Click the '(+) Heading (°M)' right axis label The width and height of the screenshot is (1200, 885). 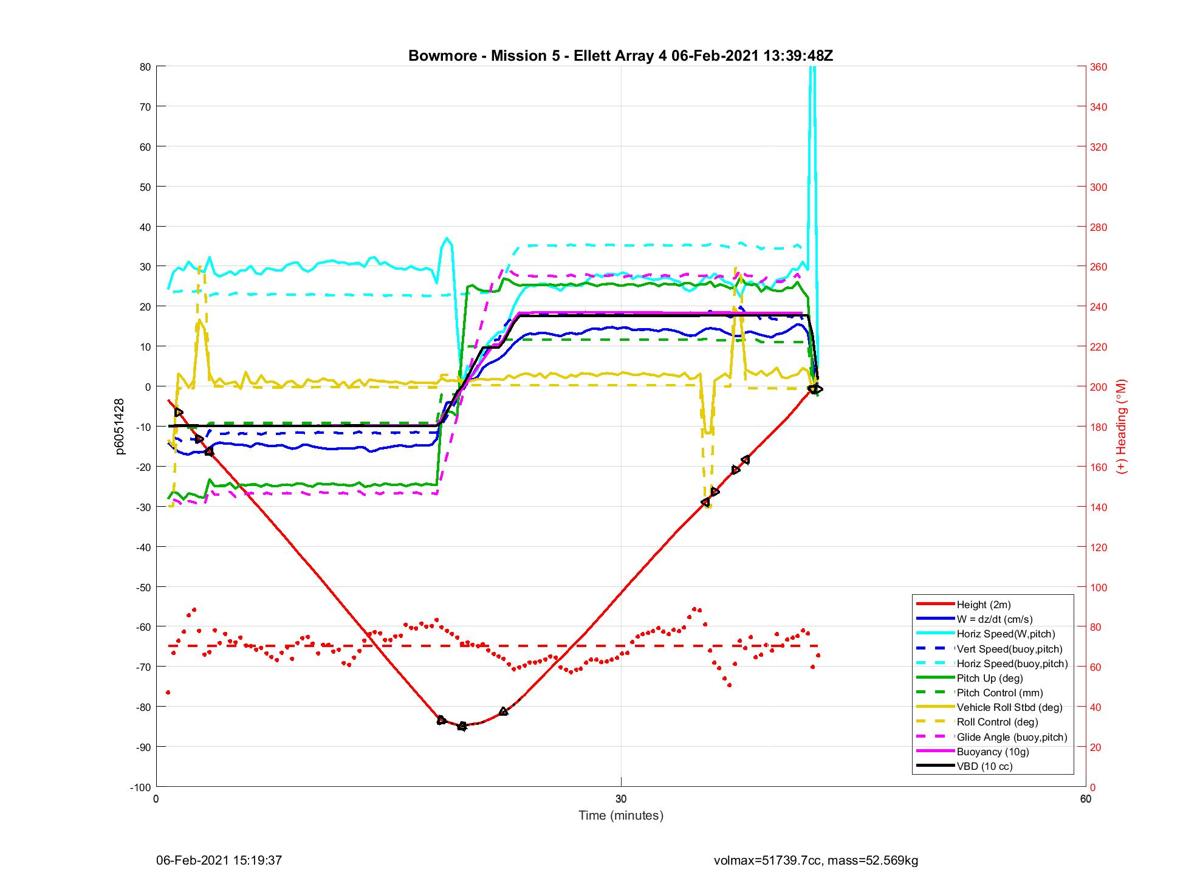click(x=1122, y=427)
